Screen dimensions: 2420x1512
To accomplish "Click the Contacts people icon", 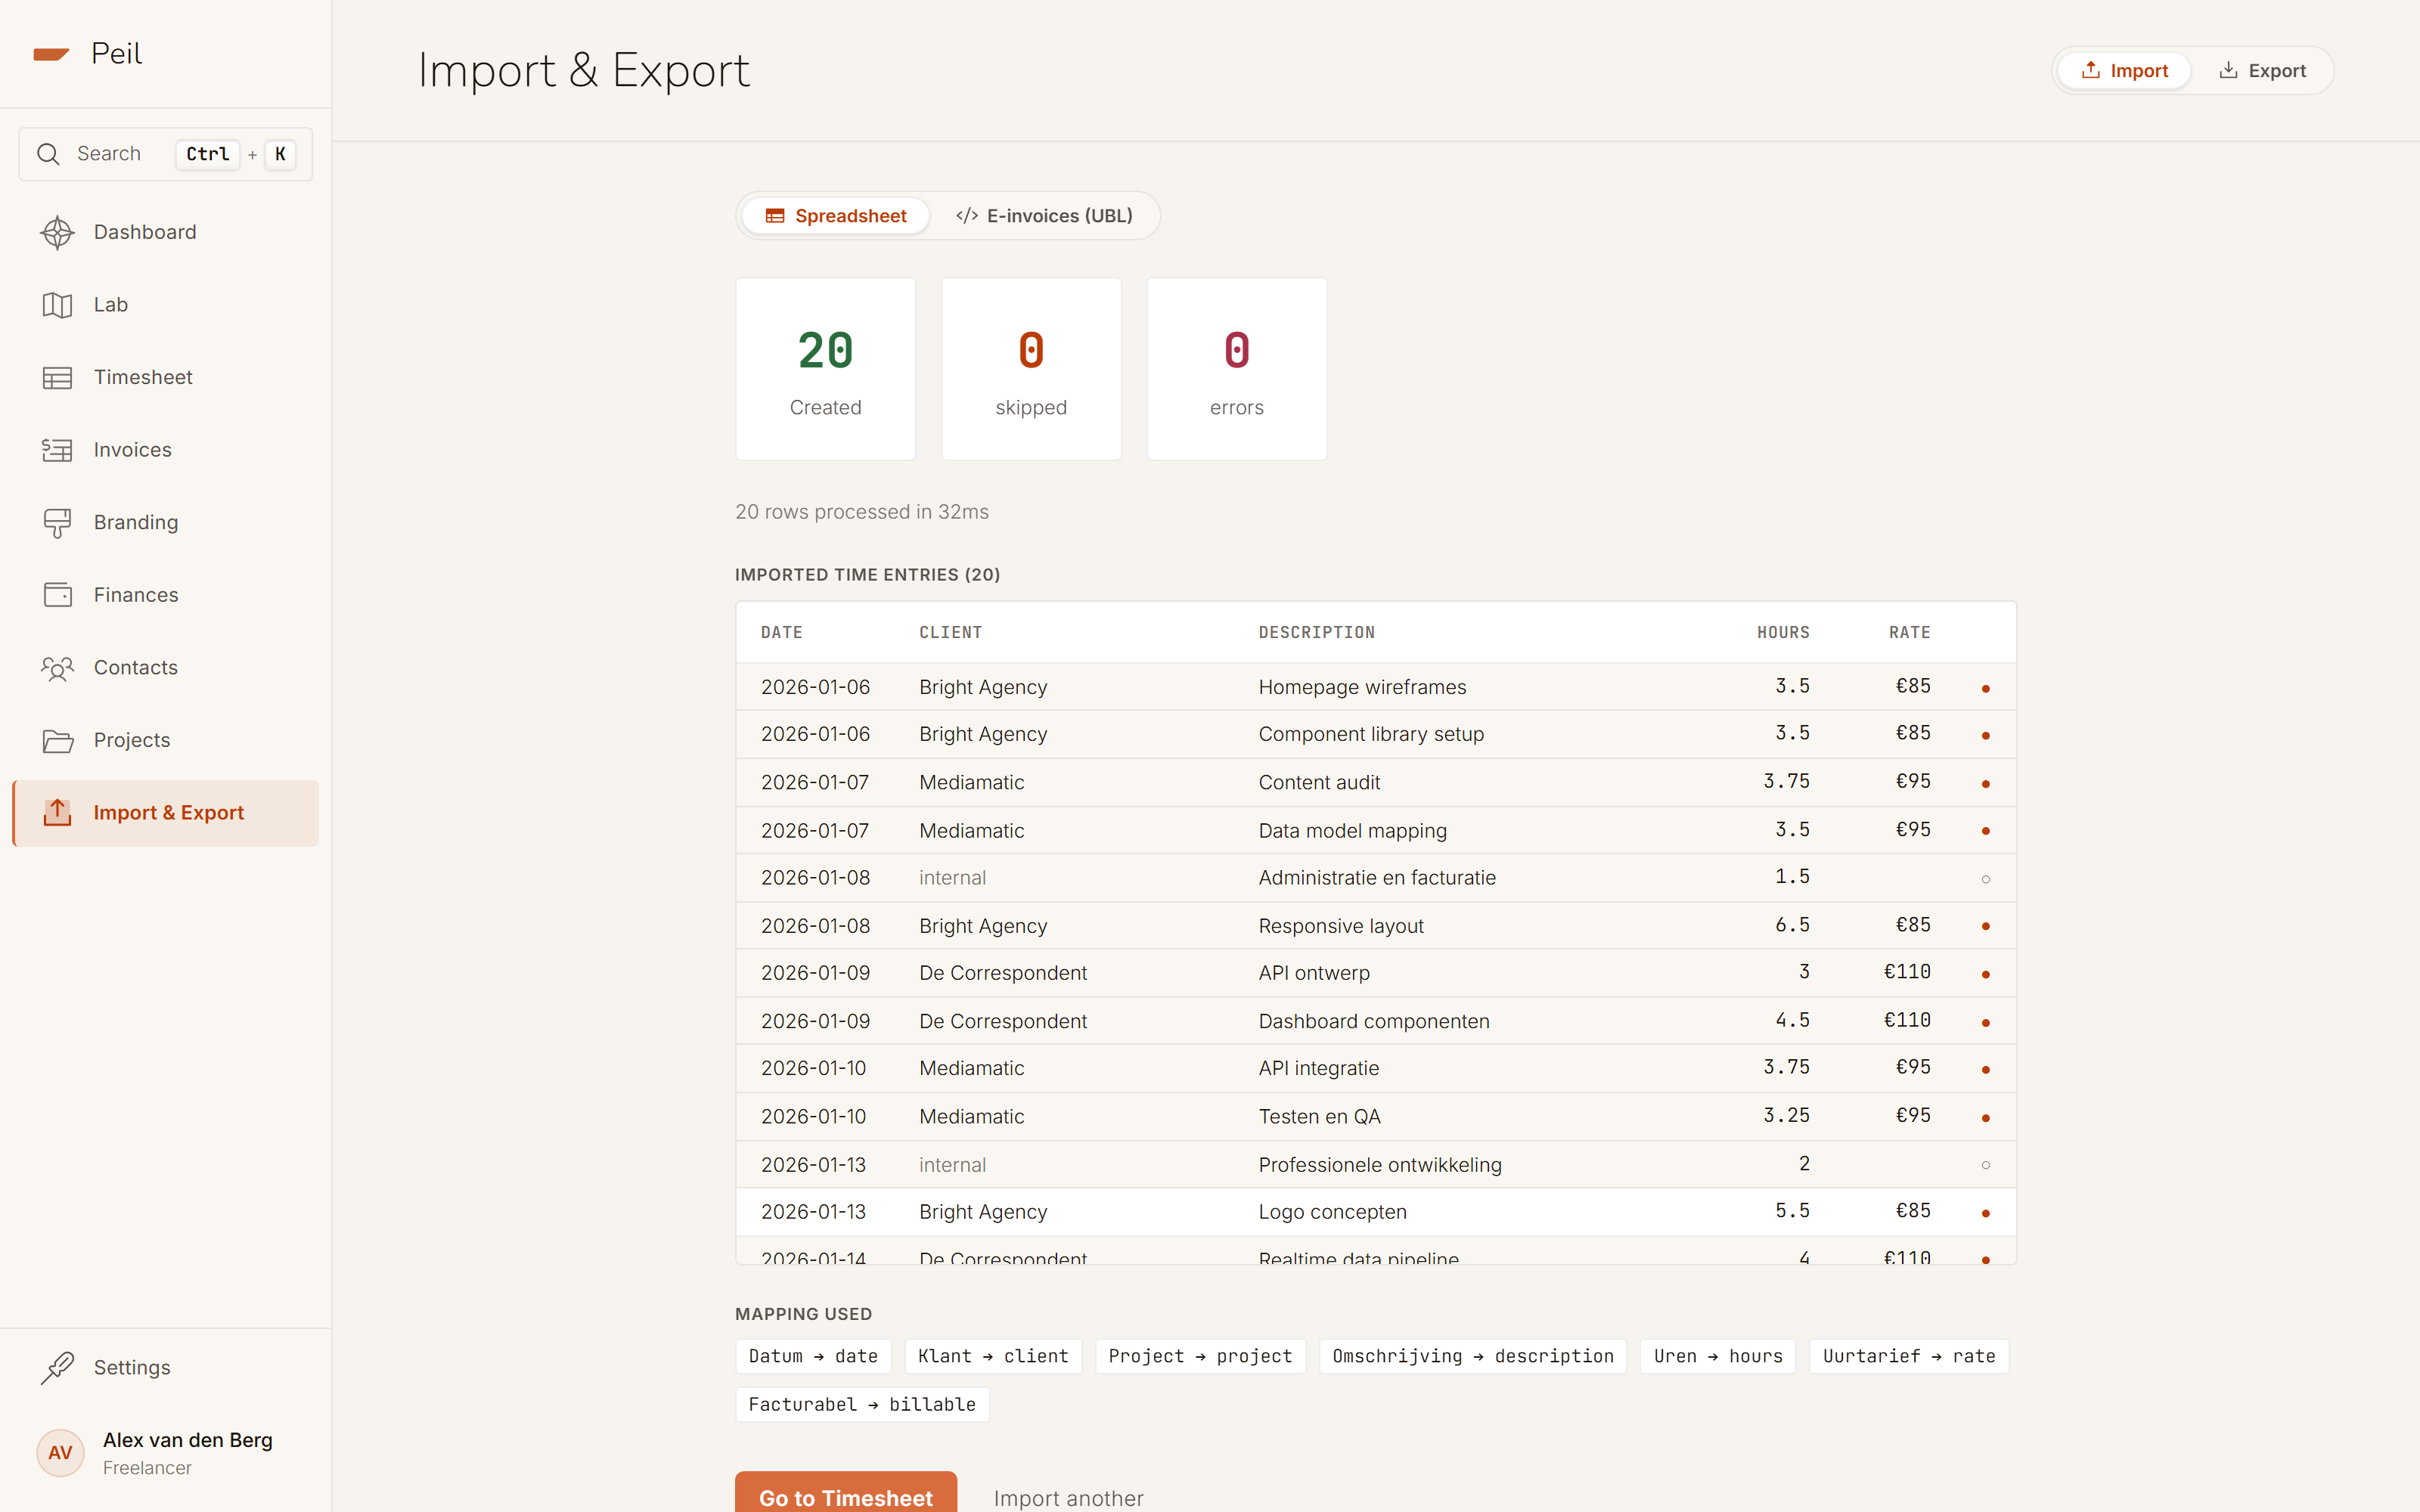I will (57, 668).
